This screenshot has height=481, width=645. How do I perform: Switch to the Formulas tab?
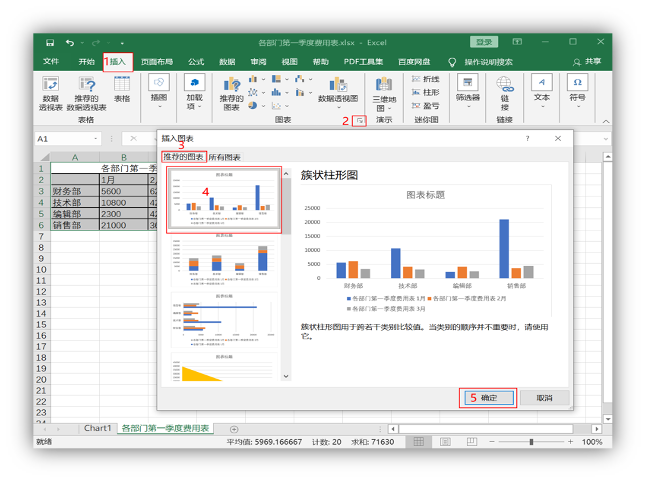pos(196,62)
